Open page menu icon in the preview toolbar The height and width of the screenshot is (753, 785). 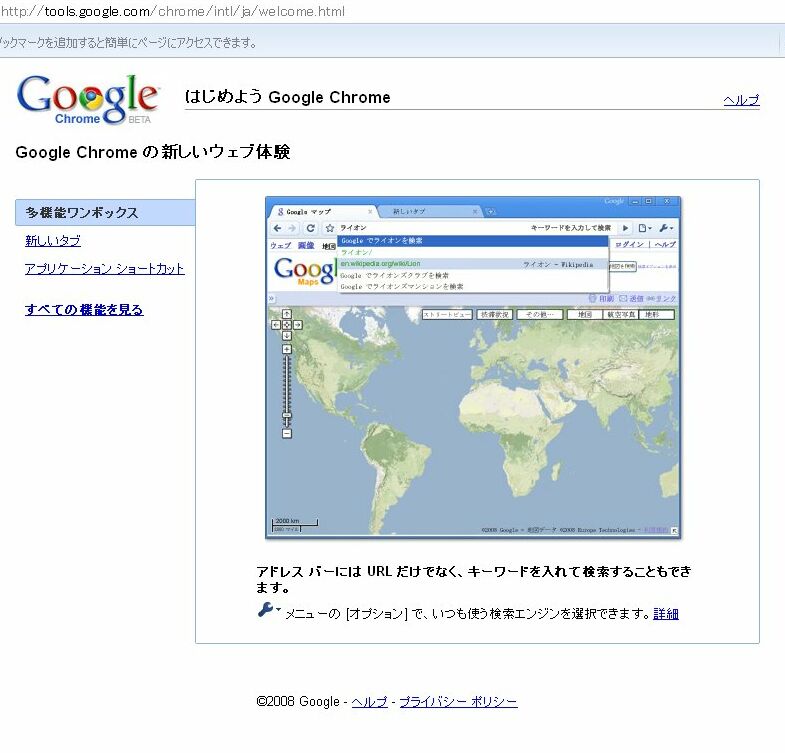coord(644,228)
